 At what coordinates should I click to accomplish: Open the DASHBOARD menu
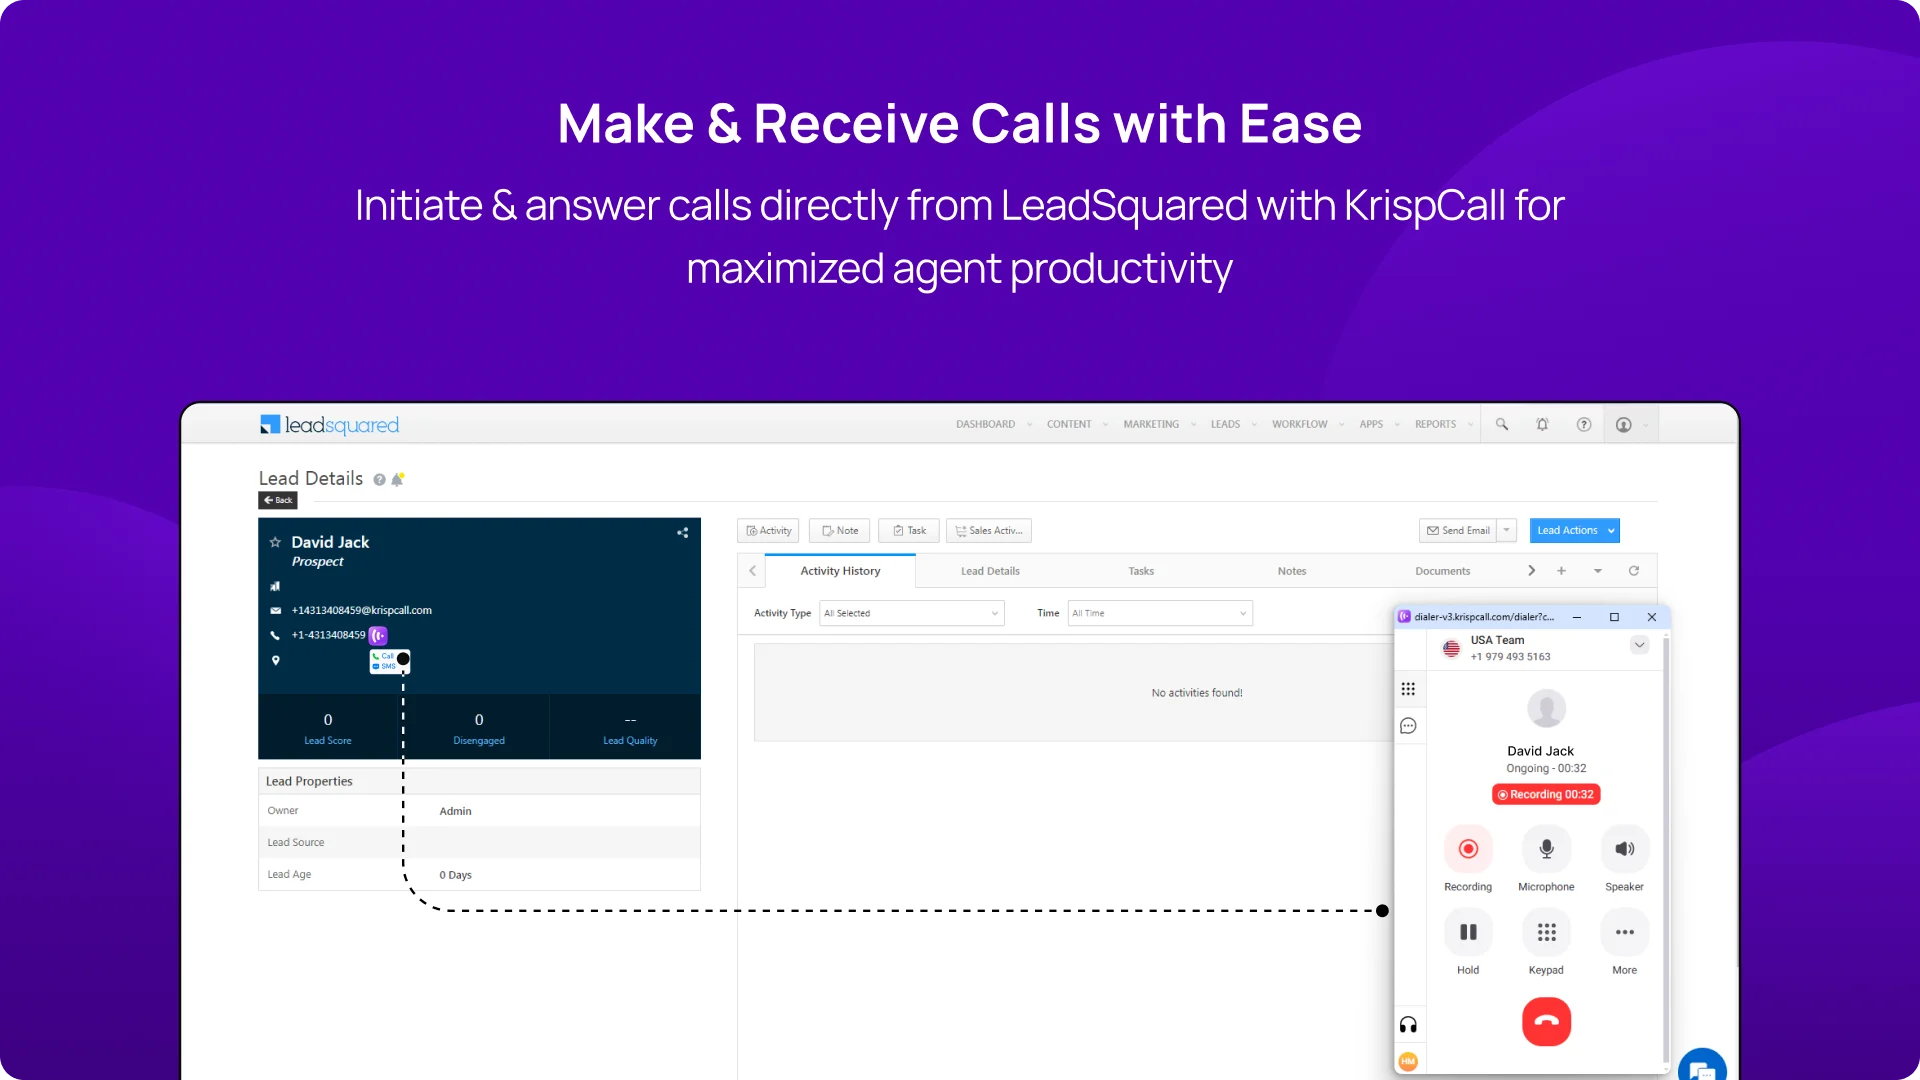point(985,424)
